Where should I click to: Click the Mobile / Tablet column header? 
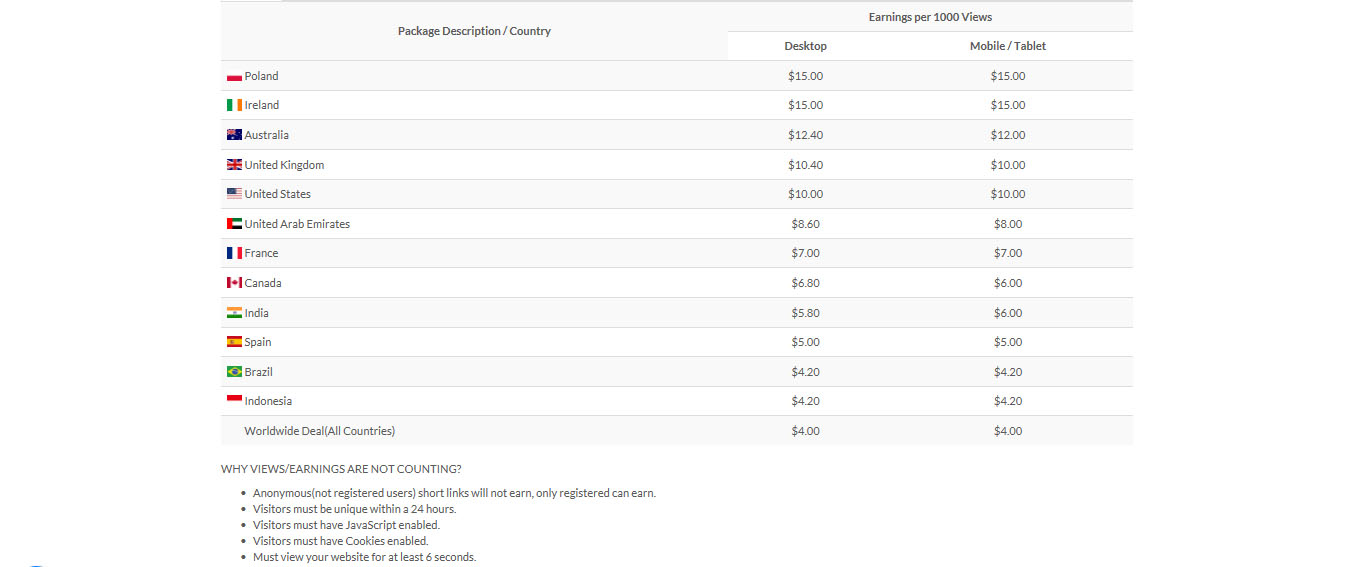[x=1008, y=46]
